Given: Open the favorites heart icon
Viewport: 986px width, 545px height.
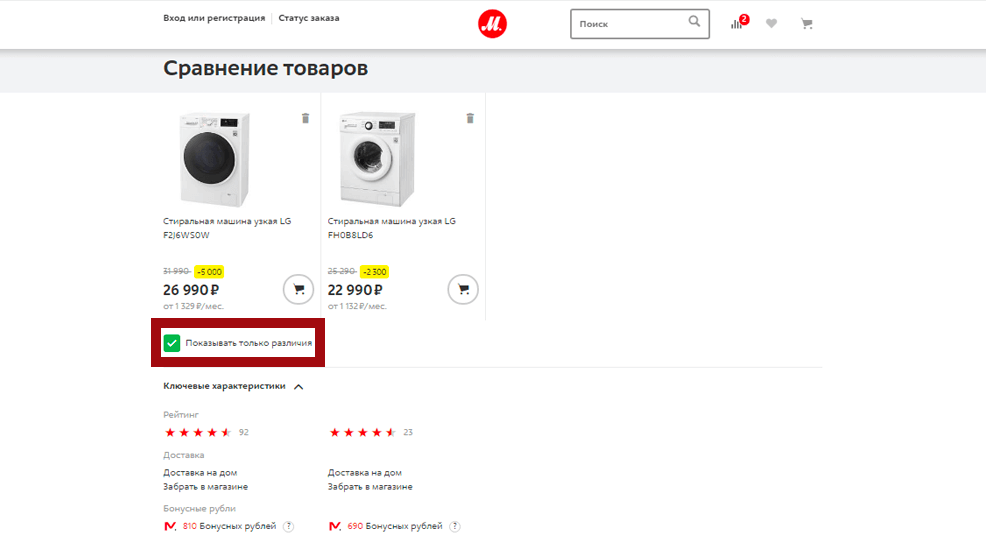Looking at the screenshot, I should (x=771, y=24).
